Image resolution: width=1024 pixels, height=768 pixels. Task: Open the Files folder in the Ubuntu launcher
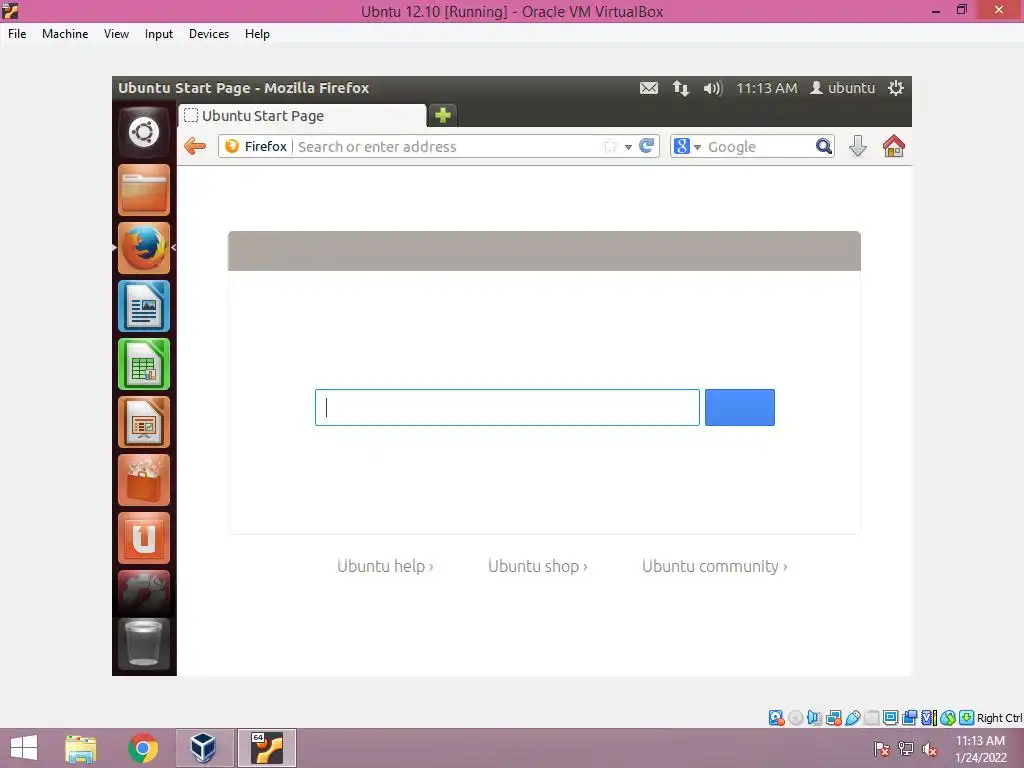tap(144, 190)
